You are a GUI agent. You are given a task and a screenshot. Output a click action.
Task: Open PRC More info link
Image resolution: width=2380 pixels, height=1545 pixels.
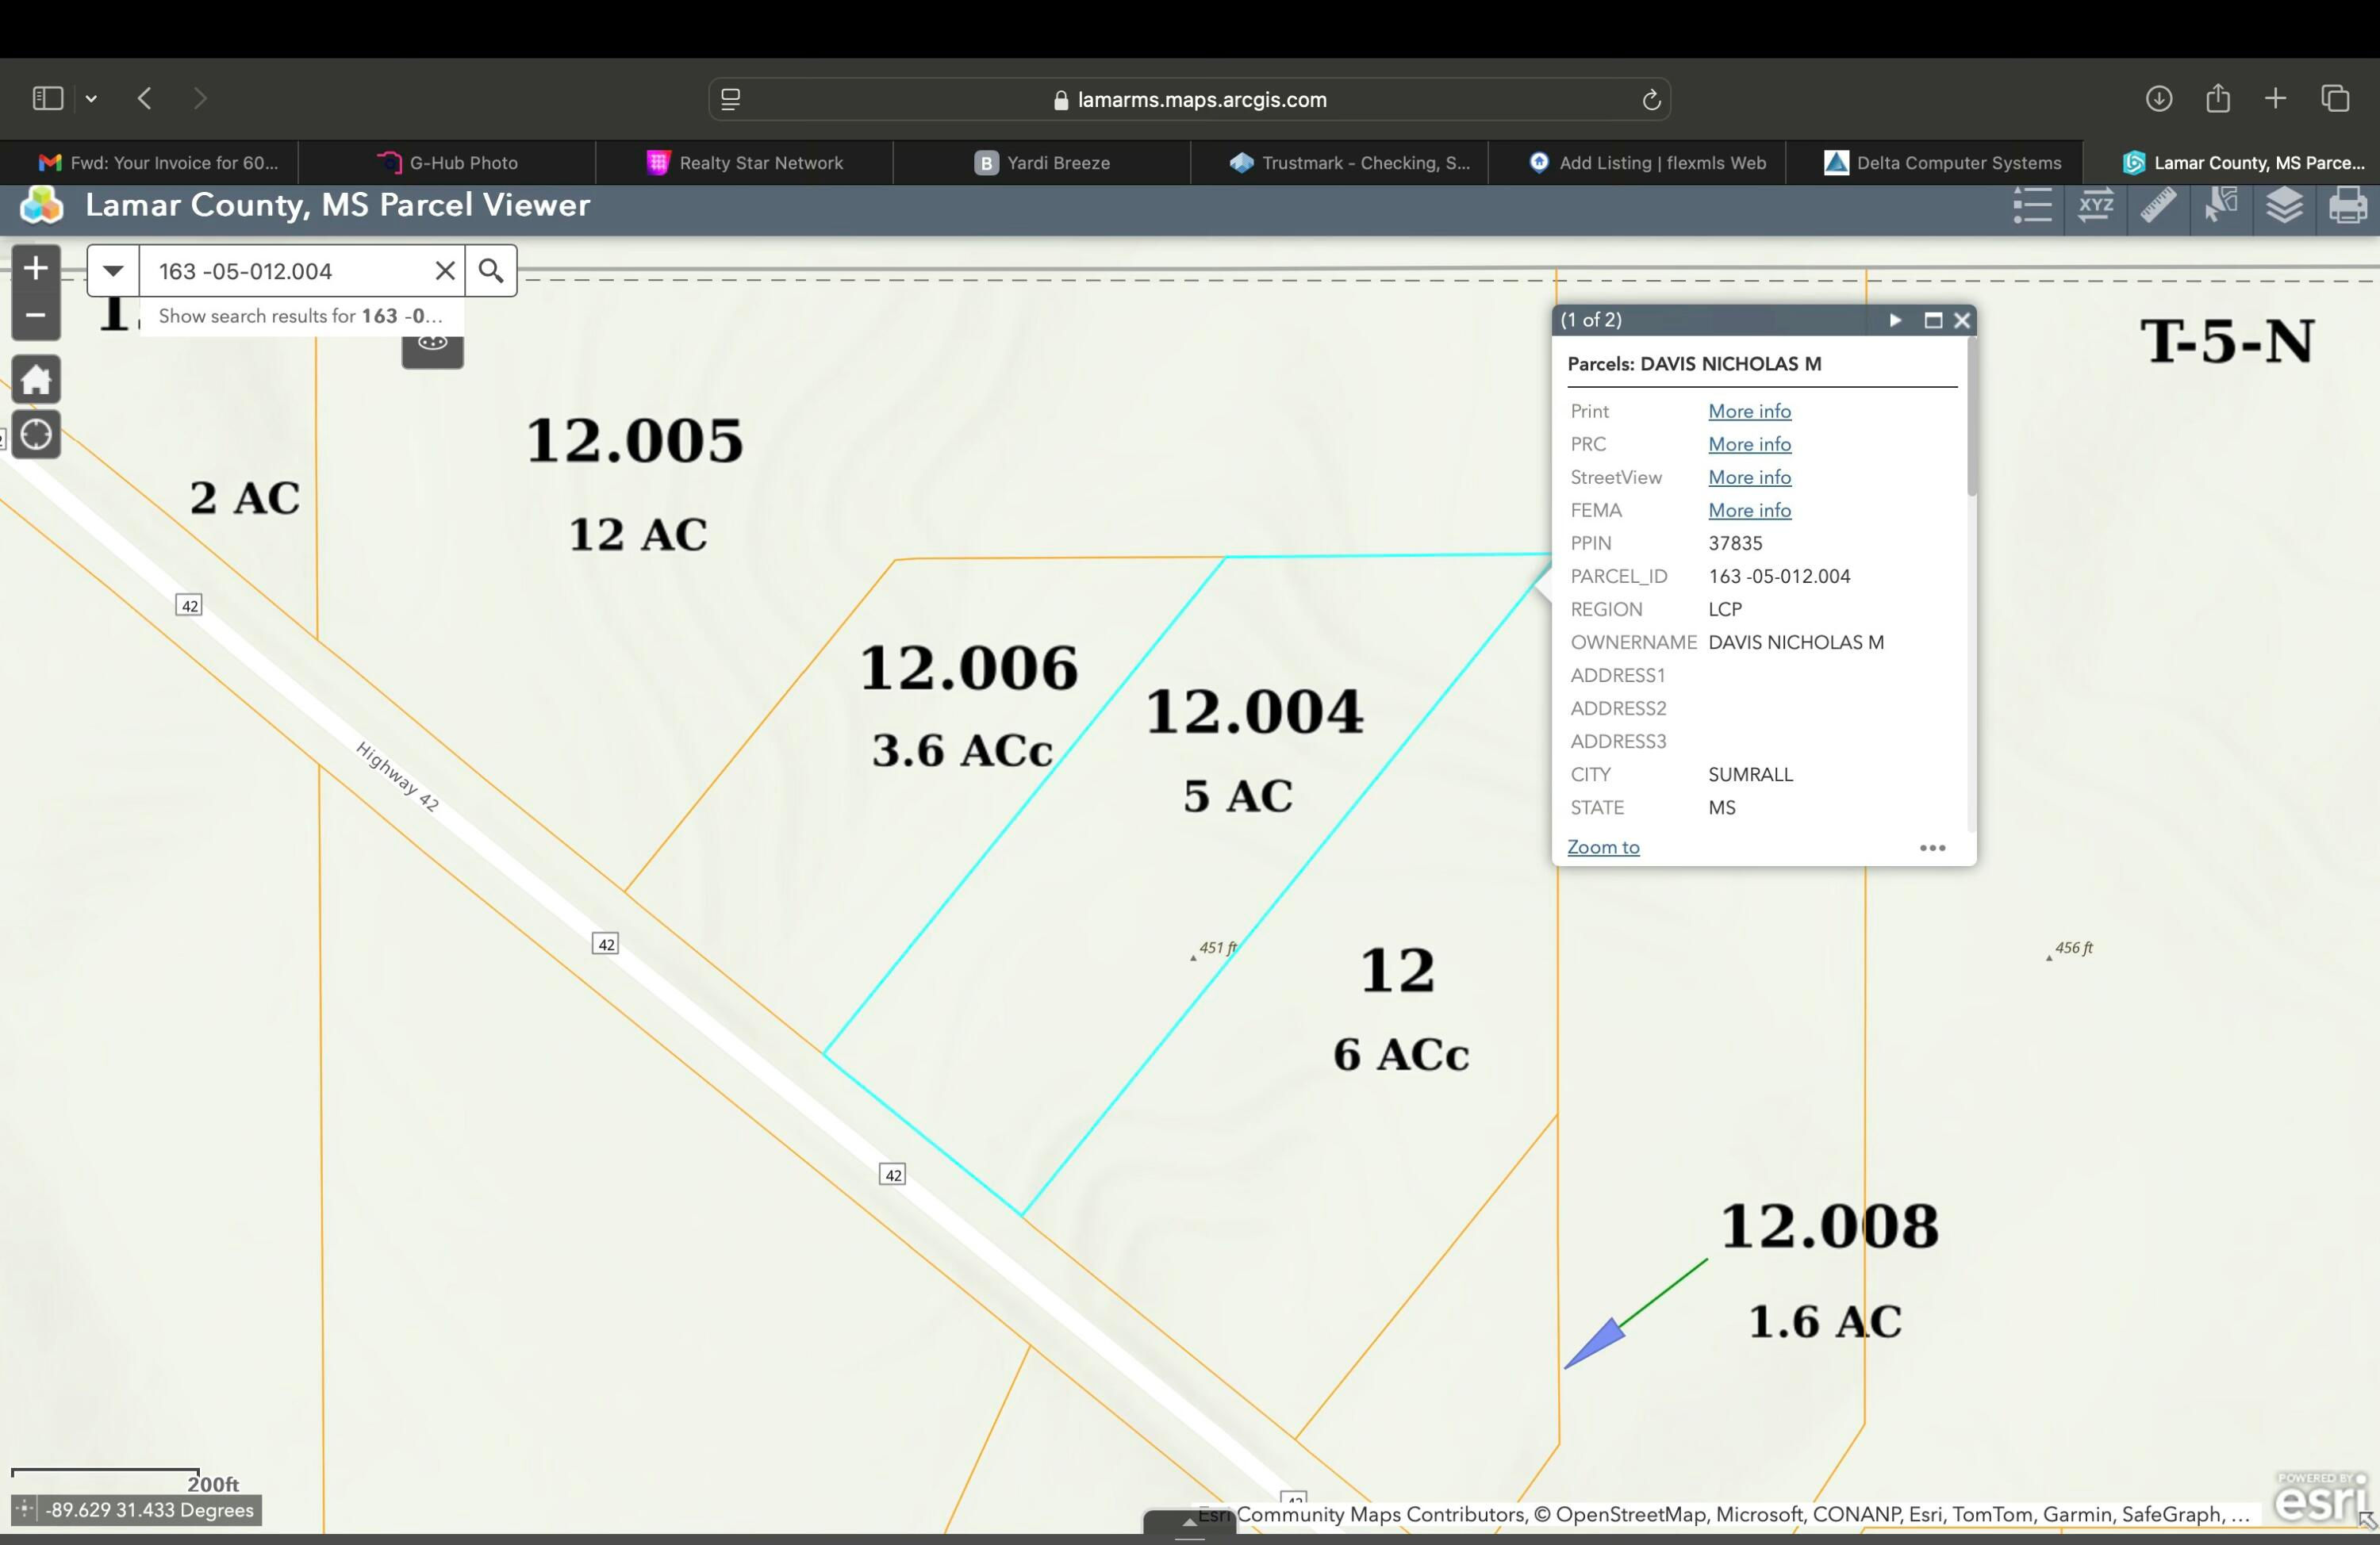click(1749, 444)
